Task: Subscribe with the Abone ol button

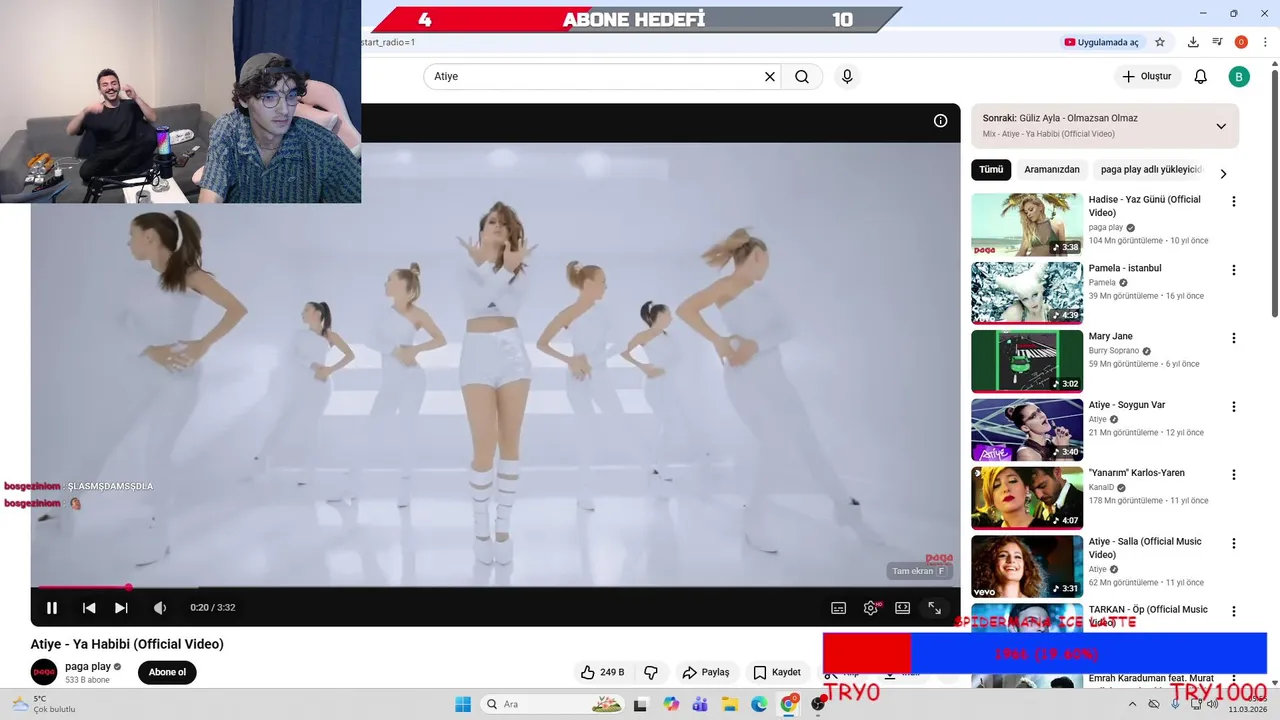Action: tap(167, 672)
